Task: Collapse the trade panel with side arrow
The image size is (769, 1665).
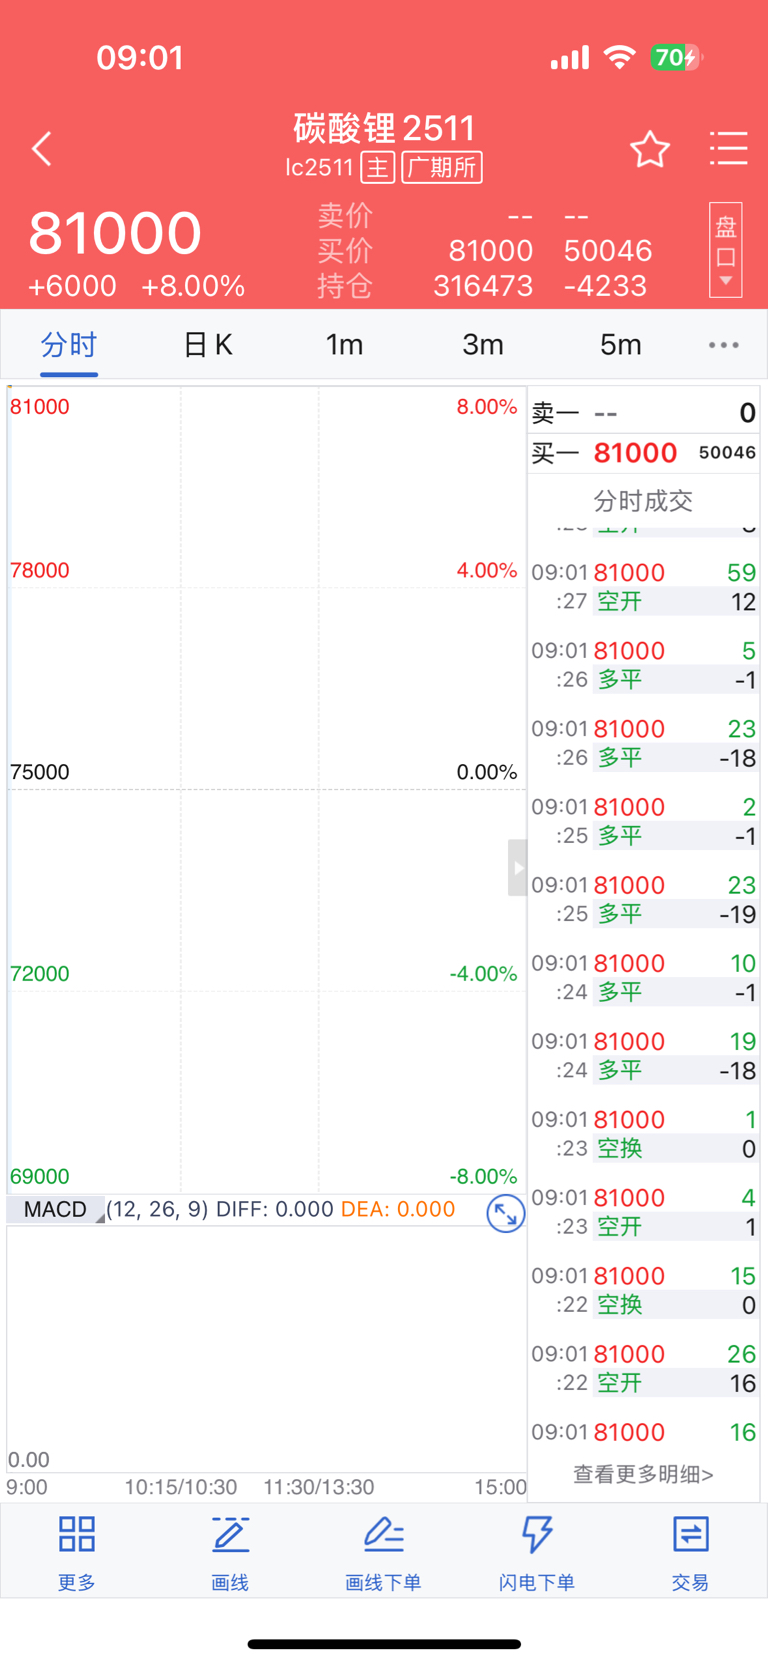Action: [517, 867]
